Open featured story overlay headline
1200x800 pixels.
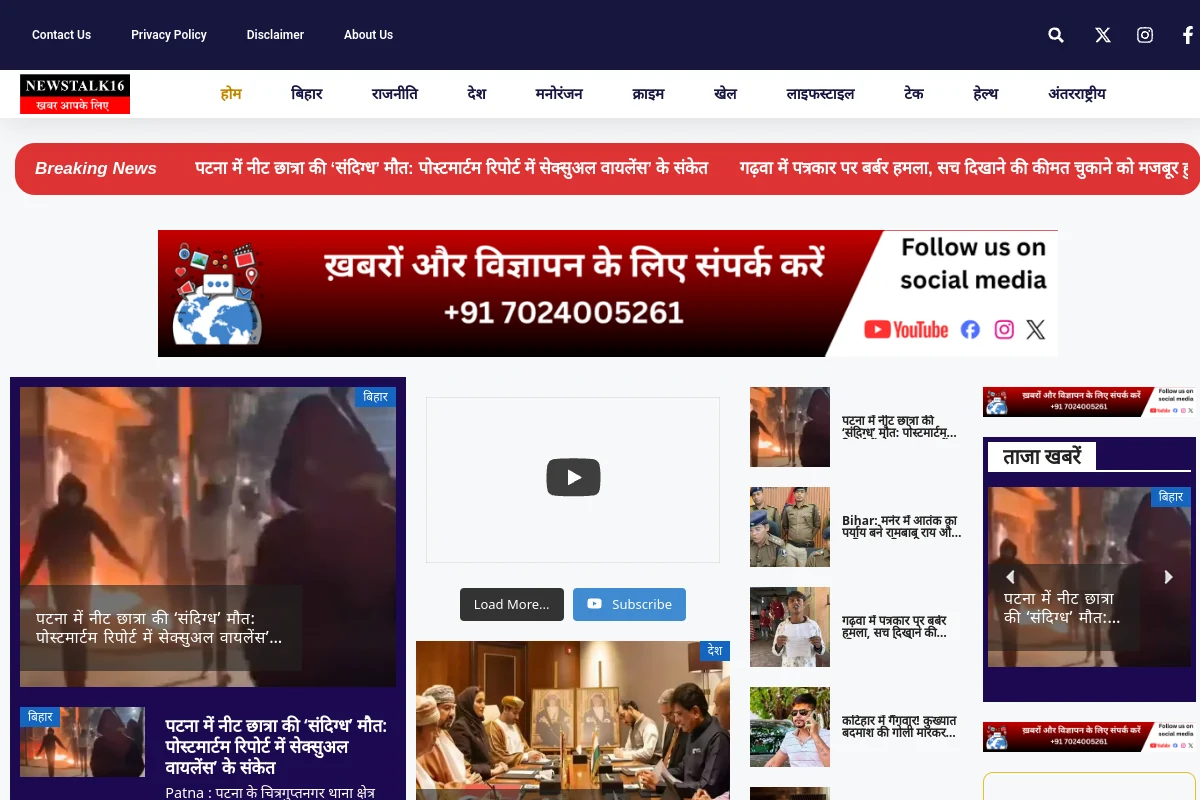pyautogui.click(x=160, y=628)
